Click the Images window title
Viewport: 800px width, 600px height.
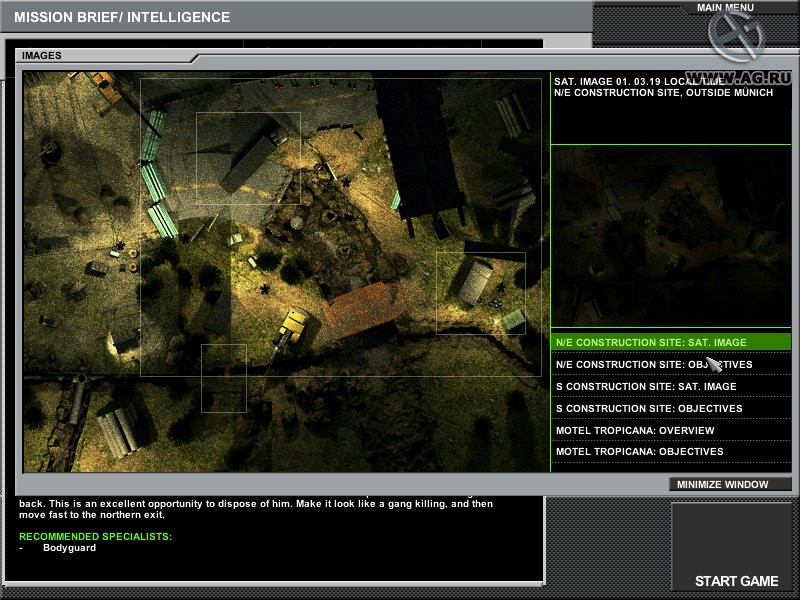pyautogui.click(x=41, y=56)
